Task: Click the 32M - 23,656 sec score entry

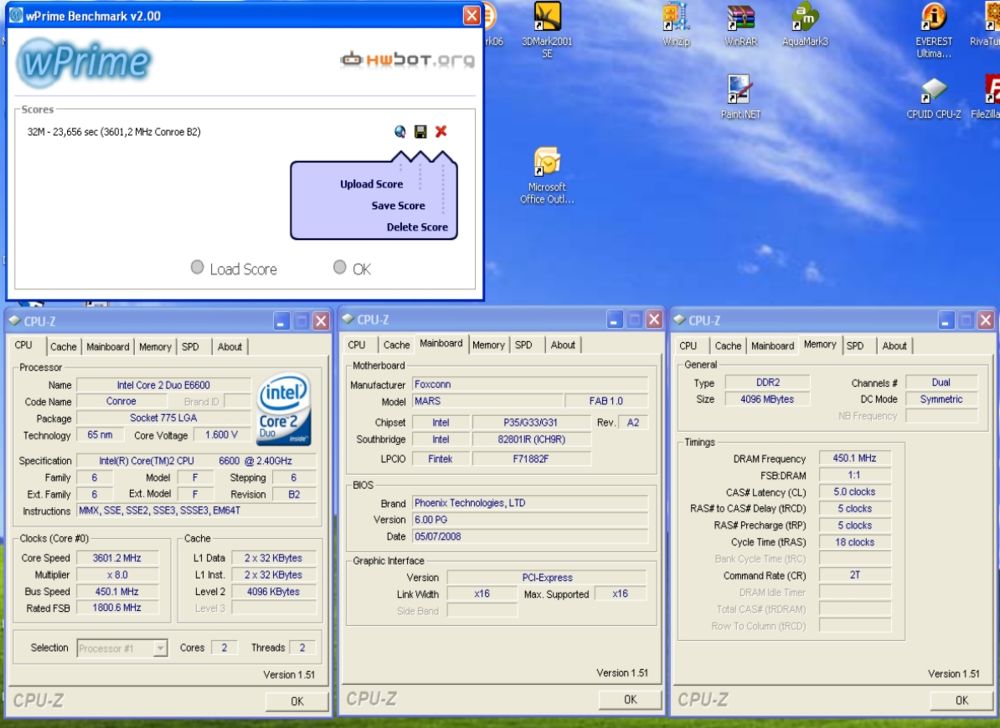Action: click(x=114, y=132)
